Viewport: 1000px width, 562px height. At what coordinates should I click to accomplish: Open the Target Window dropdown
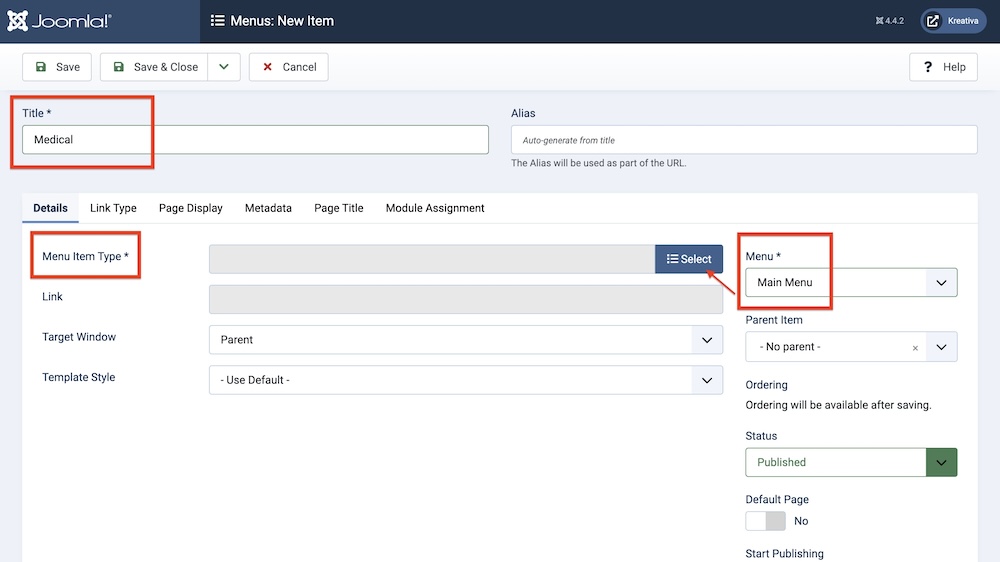pyautogui.click(x=465, y=340)
